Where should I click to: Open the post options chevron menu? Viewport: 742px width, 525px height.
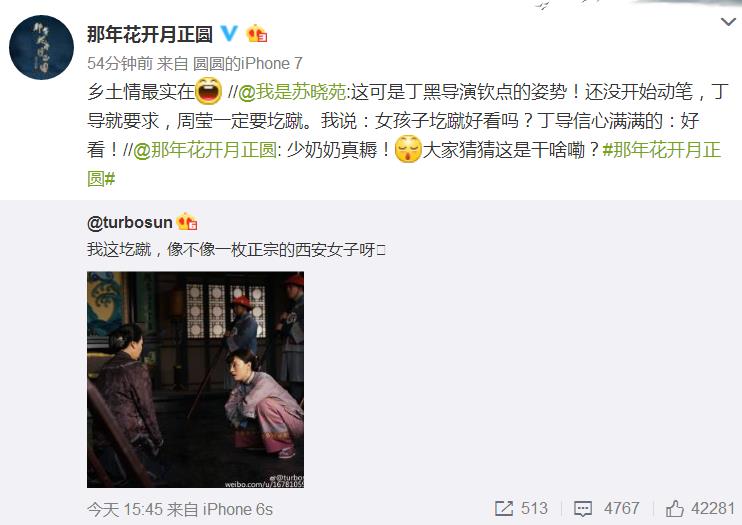click(727, 21)
